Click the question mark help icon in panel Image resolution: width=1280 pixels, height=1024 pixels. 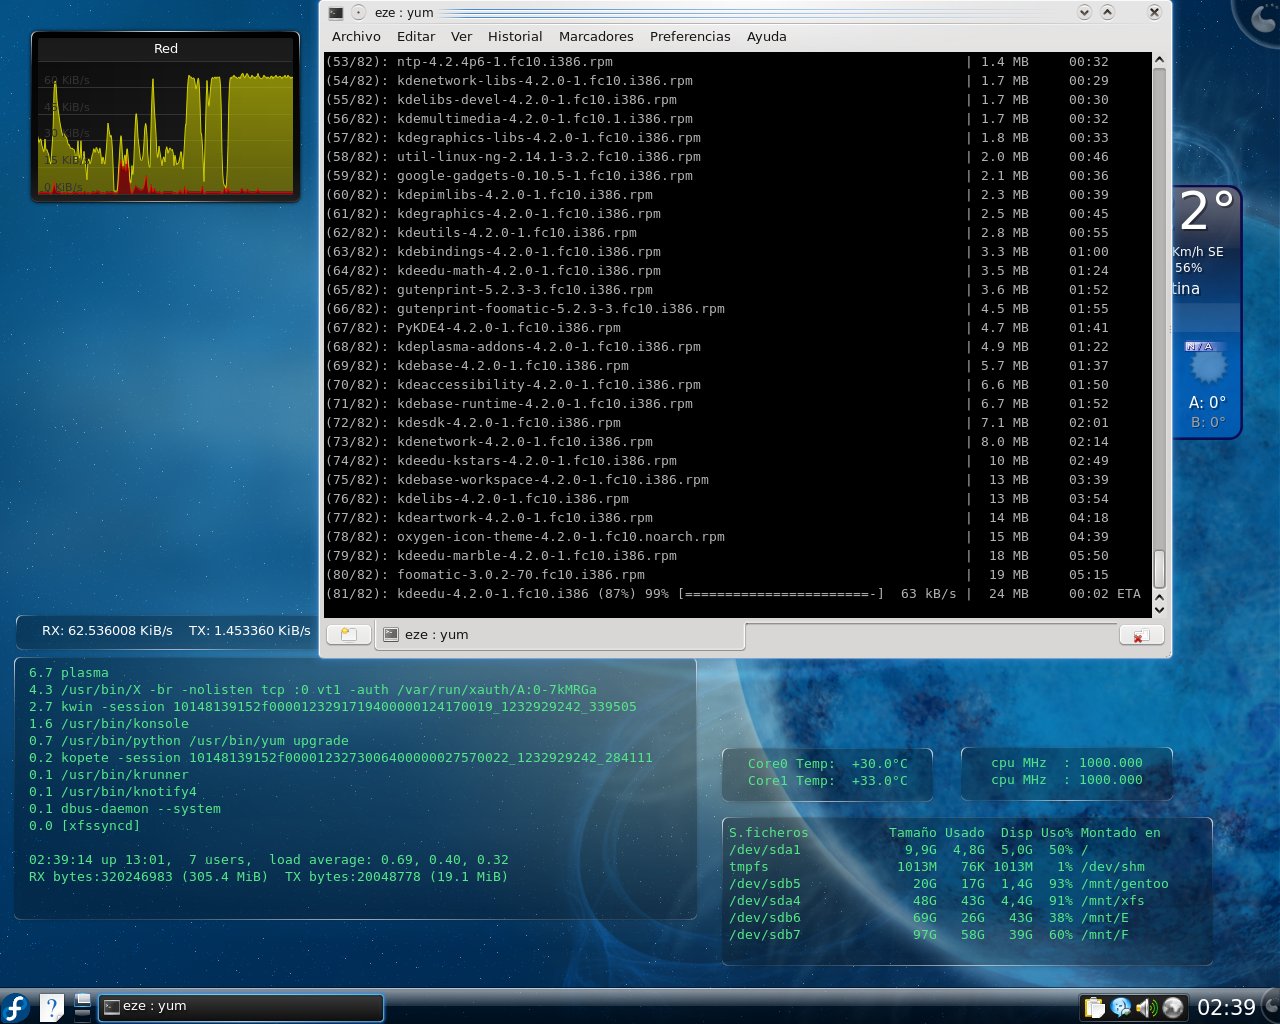[x=51, y=1007]
